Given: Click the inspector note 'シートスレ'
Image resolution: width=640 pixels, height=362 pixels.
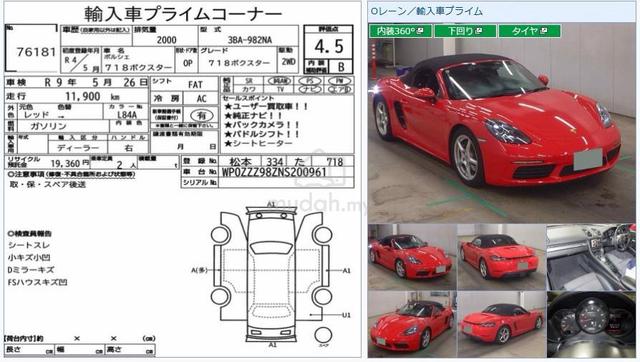Looking at the screenshot, I should click(x=29, y=245).
